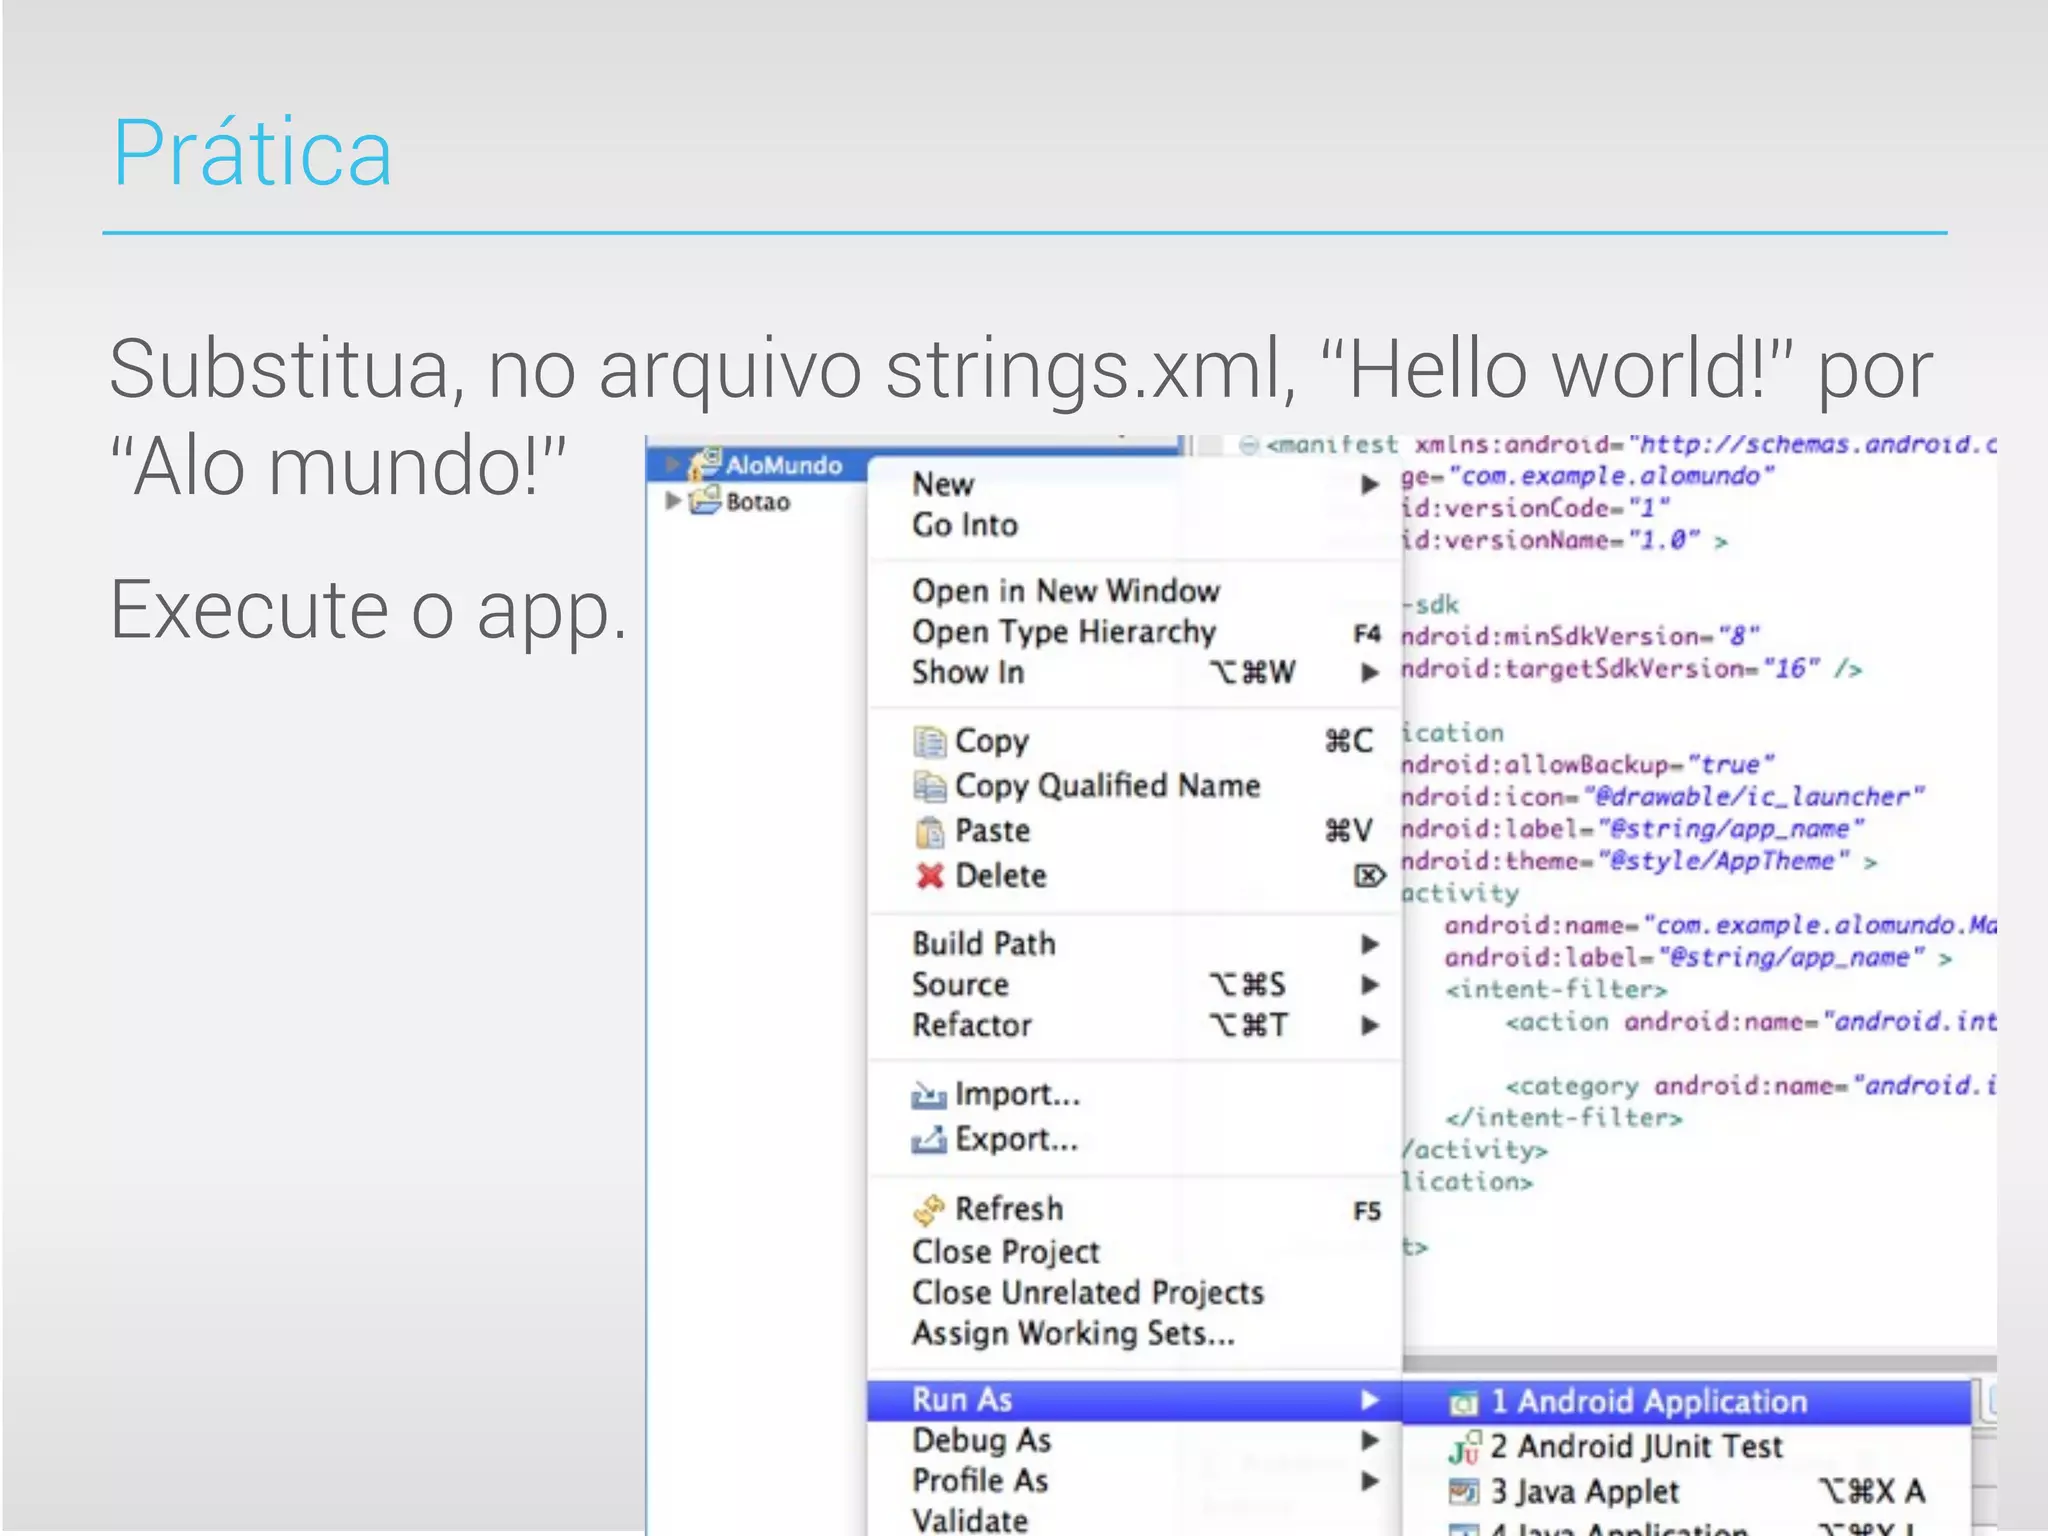
Task: Choose Copy Qualified Name
Action: point(1135,786)
